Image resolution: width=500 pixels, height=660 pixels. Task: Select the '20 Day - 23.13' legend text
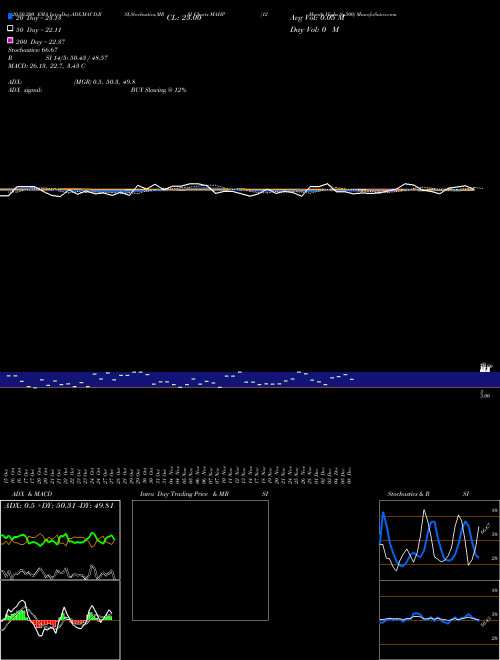pyautogui.click(x=39, y=18)
